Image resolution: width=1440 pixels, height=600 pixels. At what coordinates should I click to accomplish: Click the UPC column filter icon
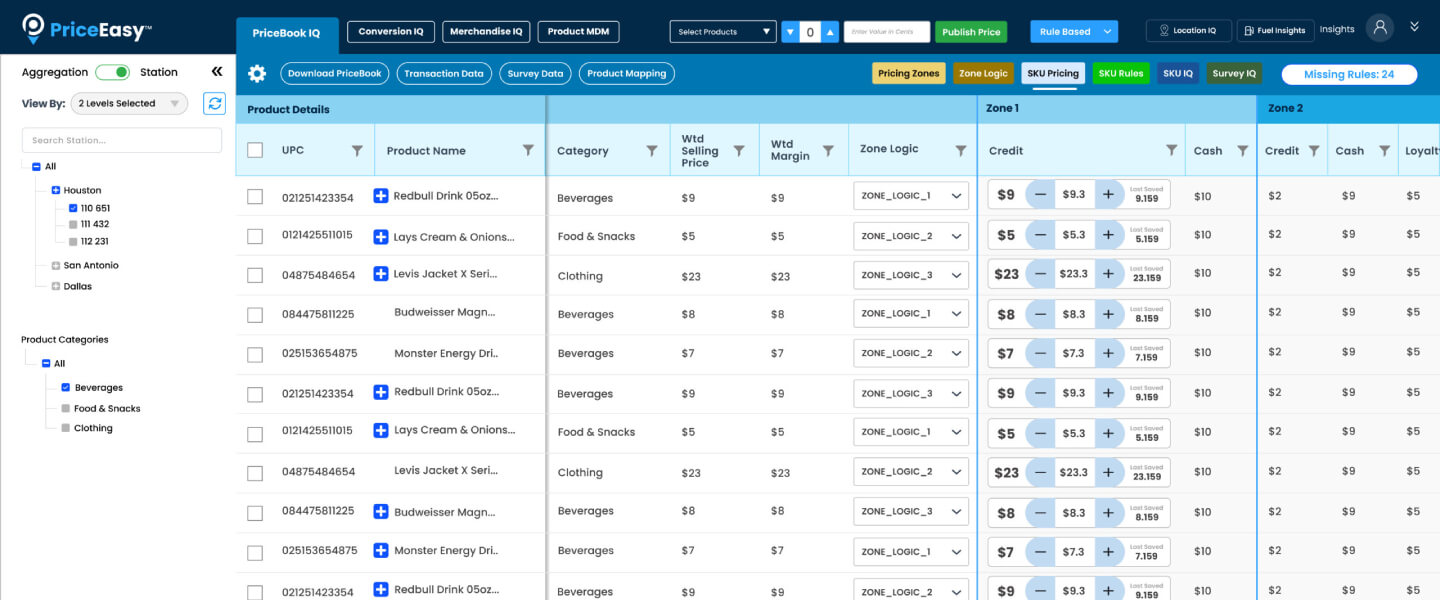pyautogui.click(x=357, y=150)
